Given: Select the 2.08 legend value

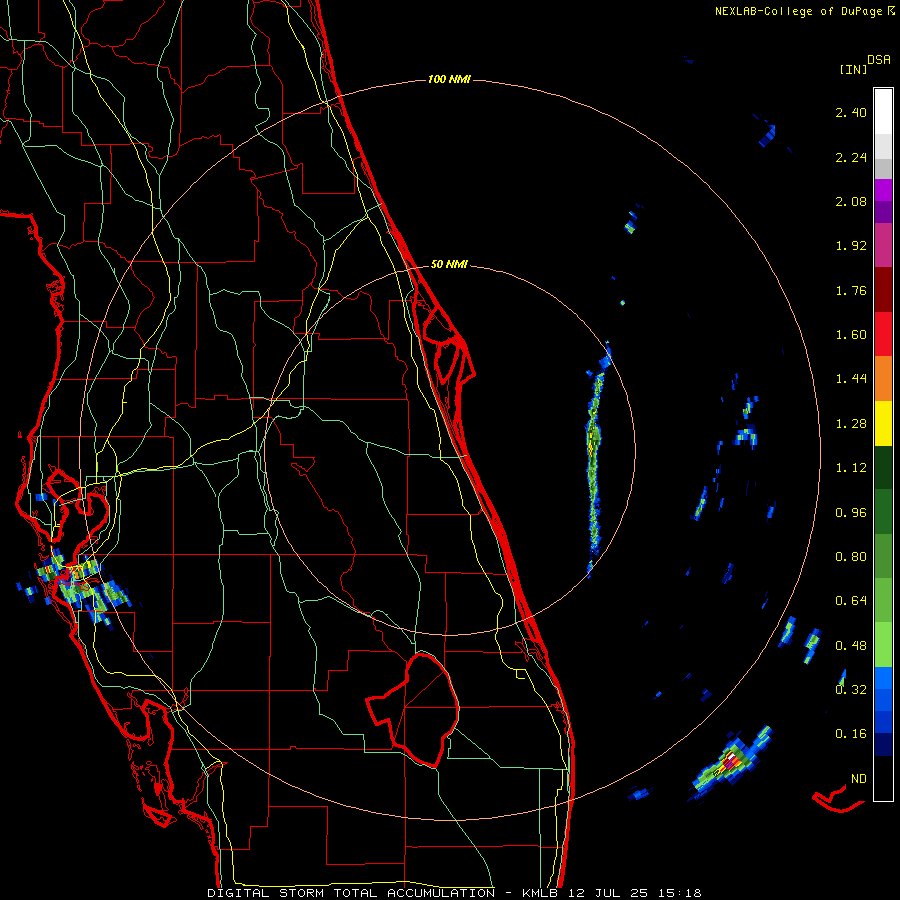Looking at the screenshot, I should pos(851,201).
